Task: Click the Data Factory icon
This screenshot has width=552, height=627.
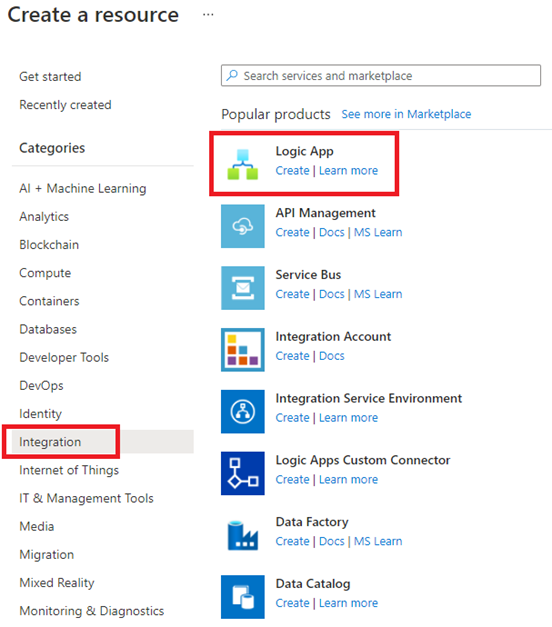Action: (243, 535)
